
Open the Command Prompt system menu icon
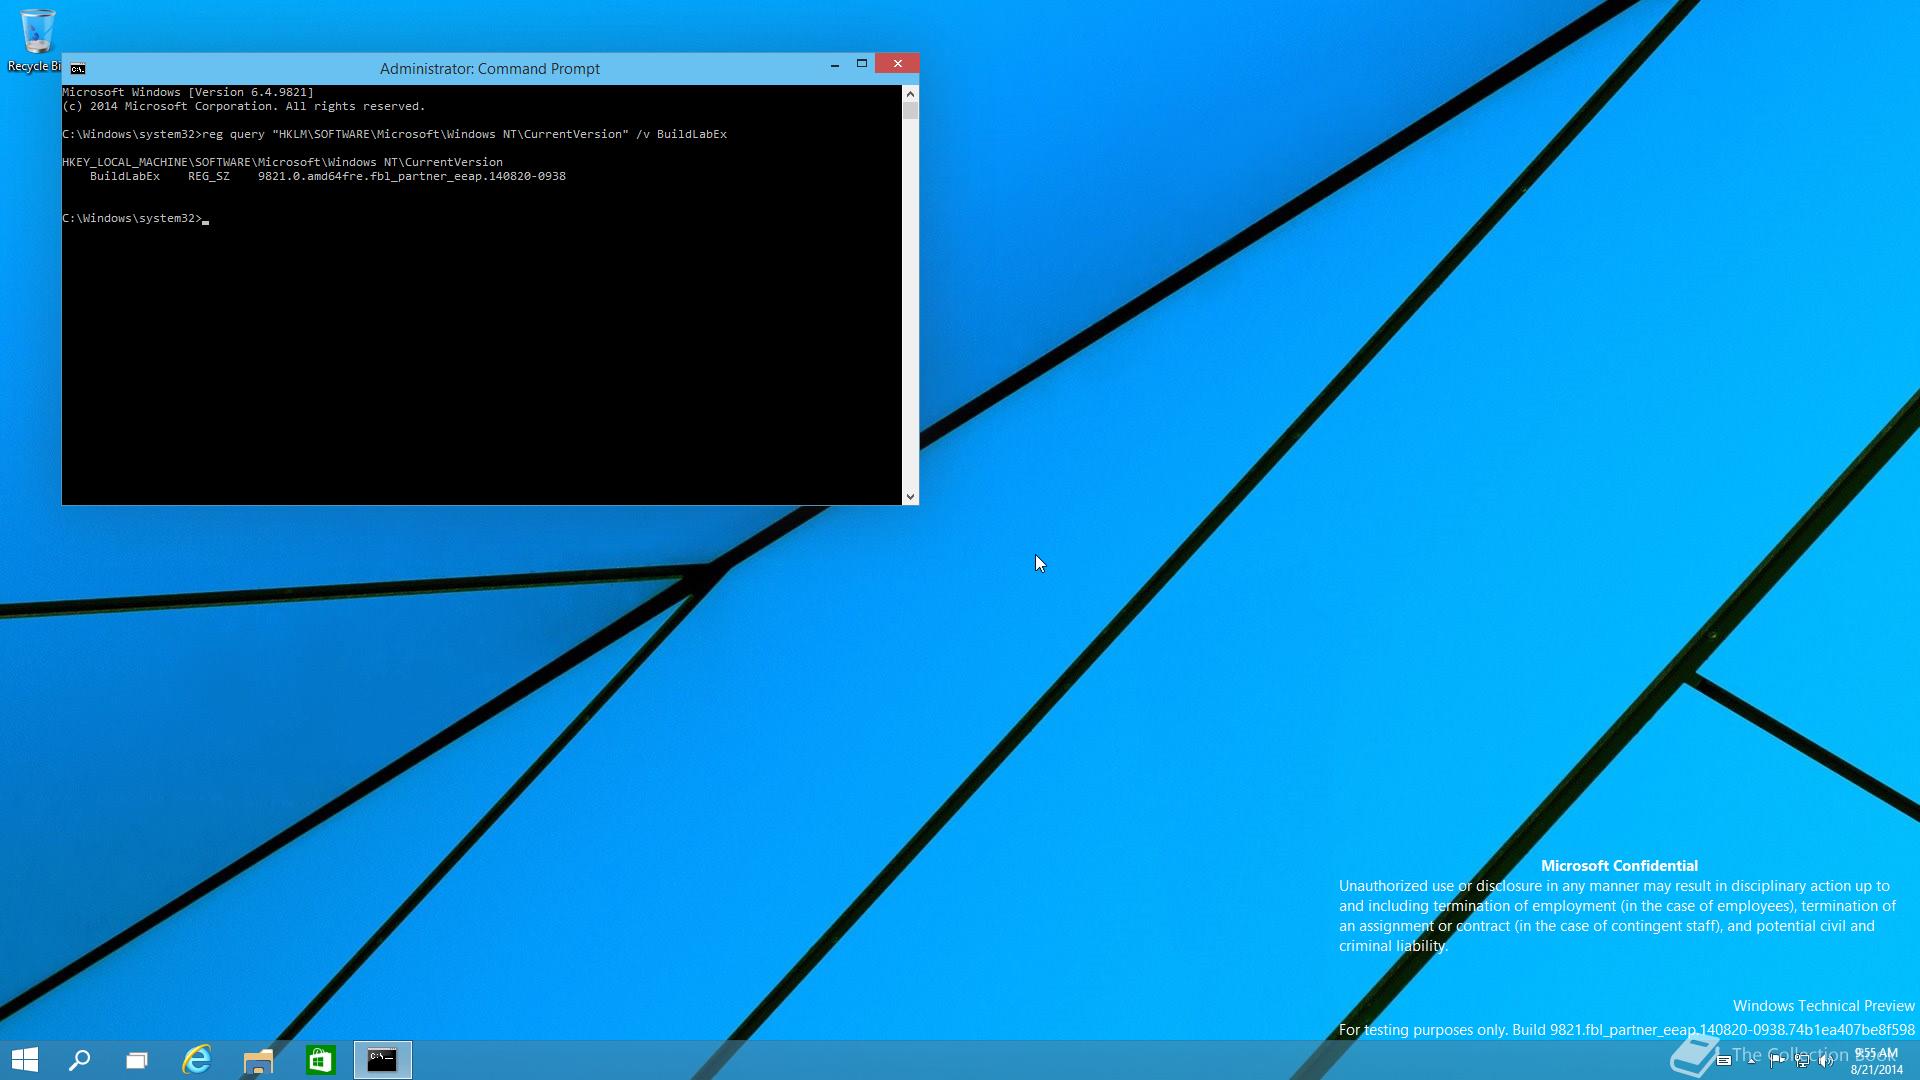[x=77, y=69]
